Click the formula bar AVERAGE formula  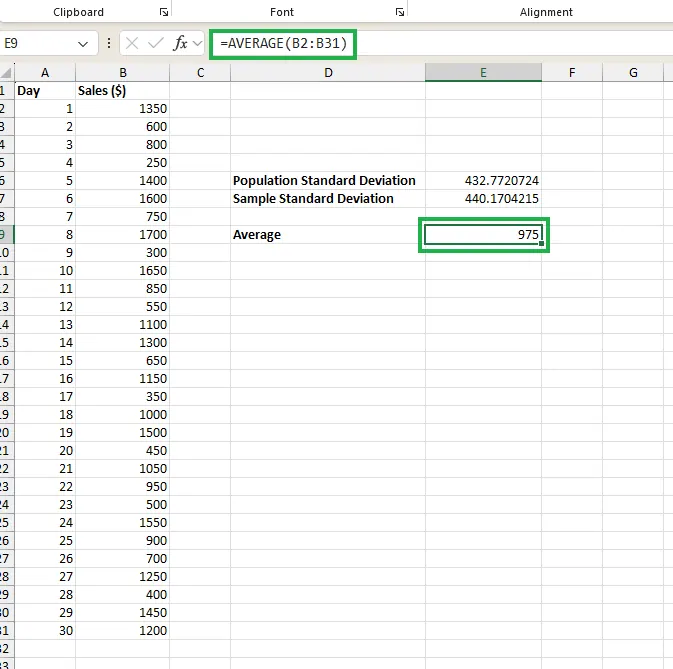(x=283, y=43)
